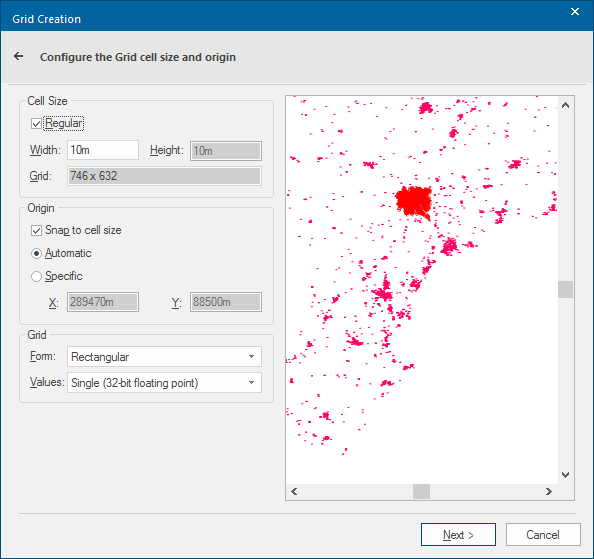
Task: Click the Form dropdown arrow
Action: (251, 357)
